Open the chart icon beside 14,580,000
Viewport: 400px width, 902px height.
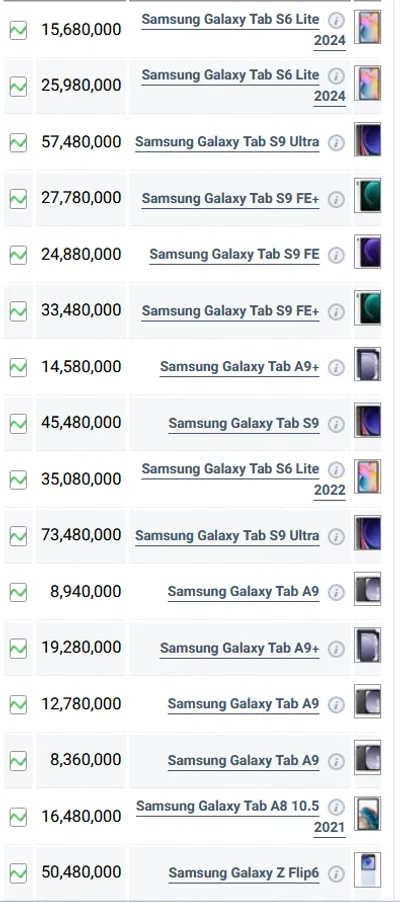point(18,367)
